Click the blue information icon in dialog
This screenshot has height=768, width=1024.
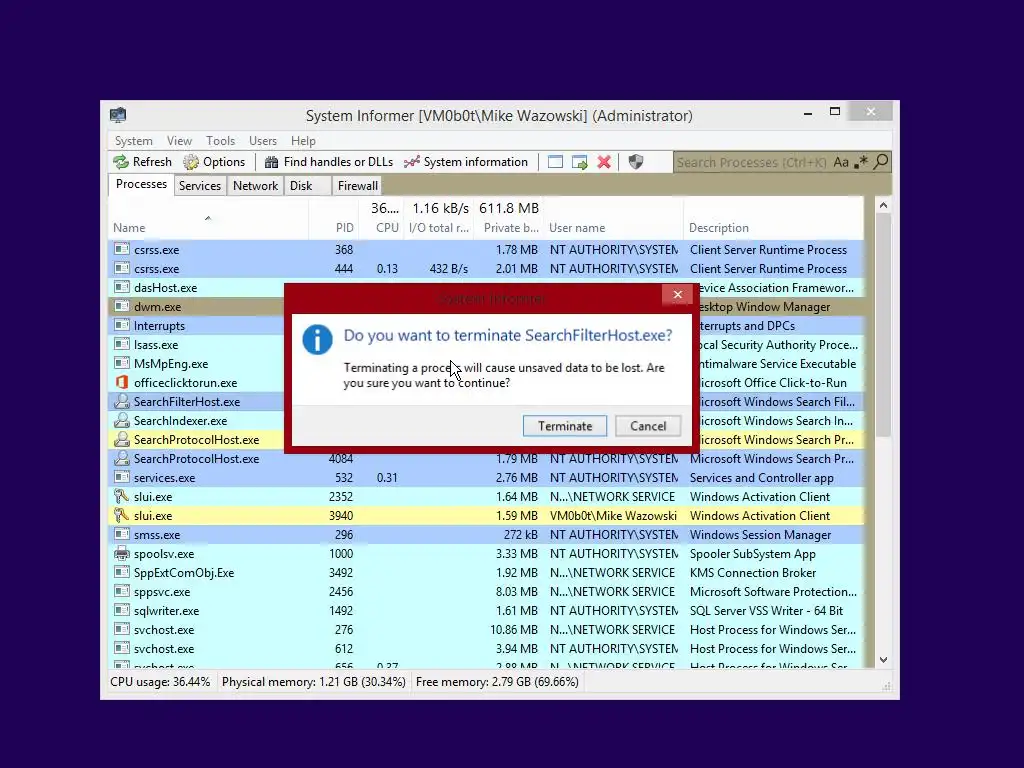click(x=317, y=340)
